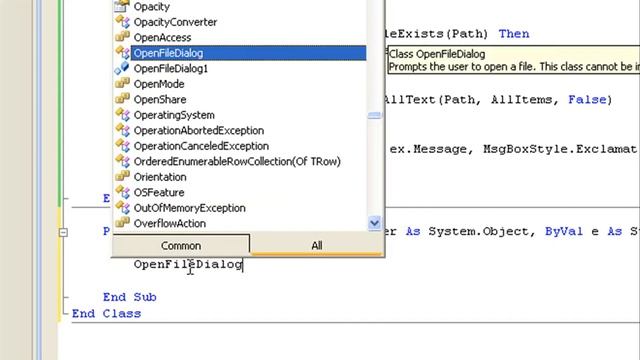Click the class icon beside OutOfMemoryException

[x=122, y=208]
